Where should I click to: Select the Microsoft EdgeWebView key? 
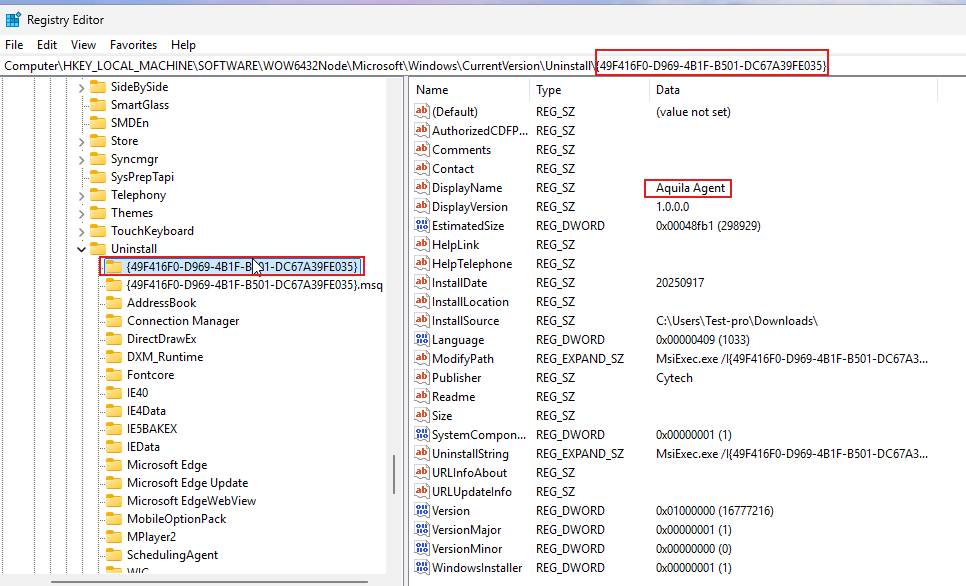coord(191,501)
